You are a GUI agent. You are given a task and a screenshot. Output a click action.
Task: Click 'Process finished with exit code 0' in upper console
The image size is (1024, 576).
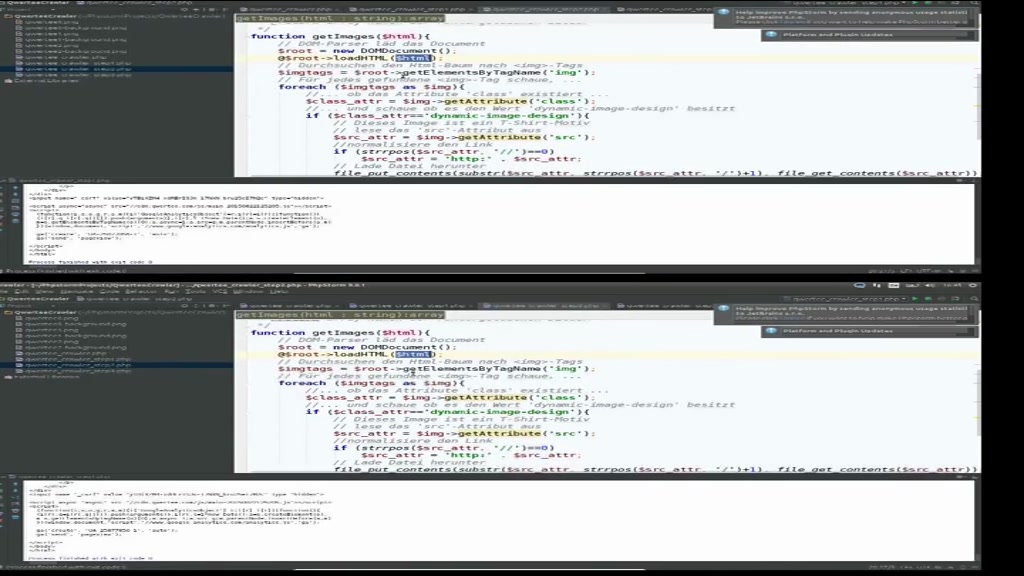[x=90, y=262]
